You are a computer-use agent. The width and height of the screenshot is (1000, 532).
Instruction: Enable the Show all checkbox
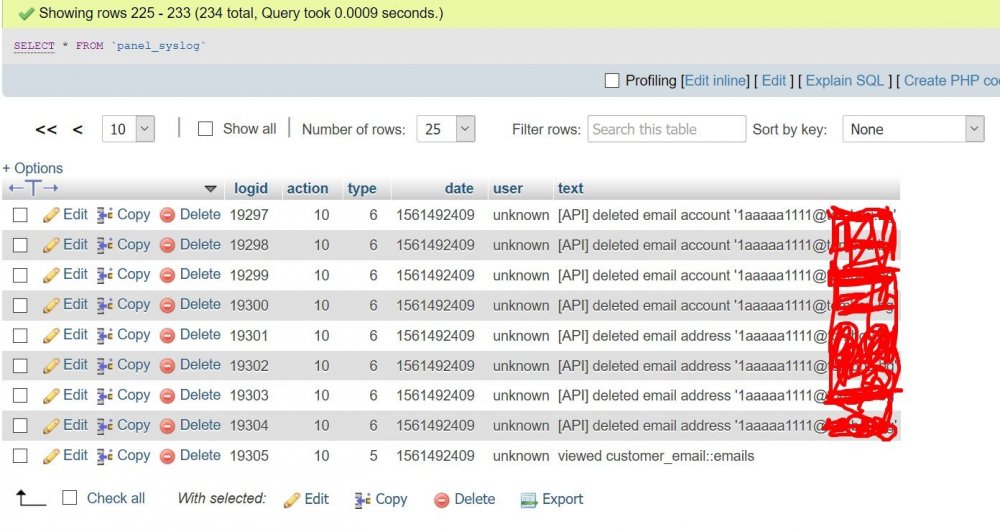(205, 129)
